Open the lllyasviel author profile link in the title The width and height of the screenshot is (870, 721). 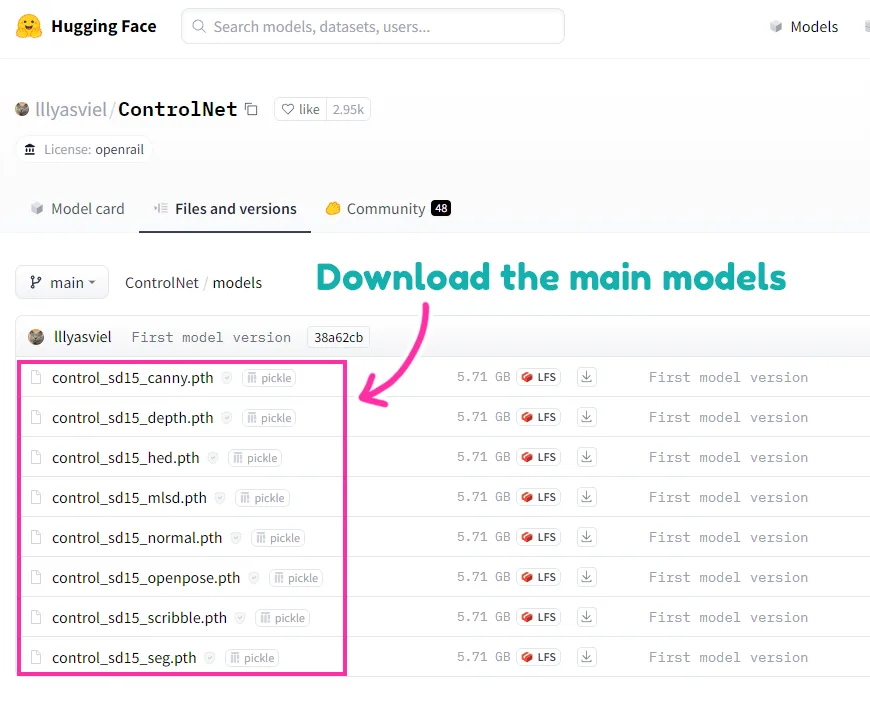(71, 109)
